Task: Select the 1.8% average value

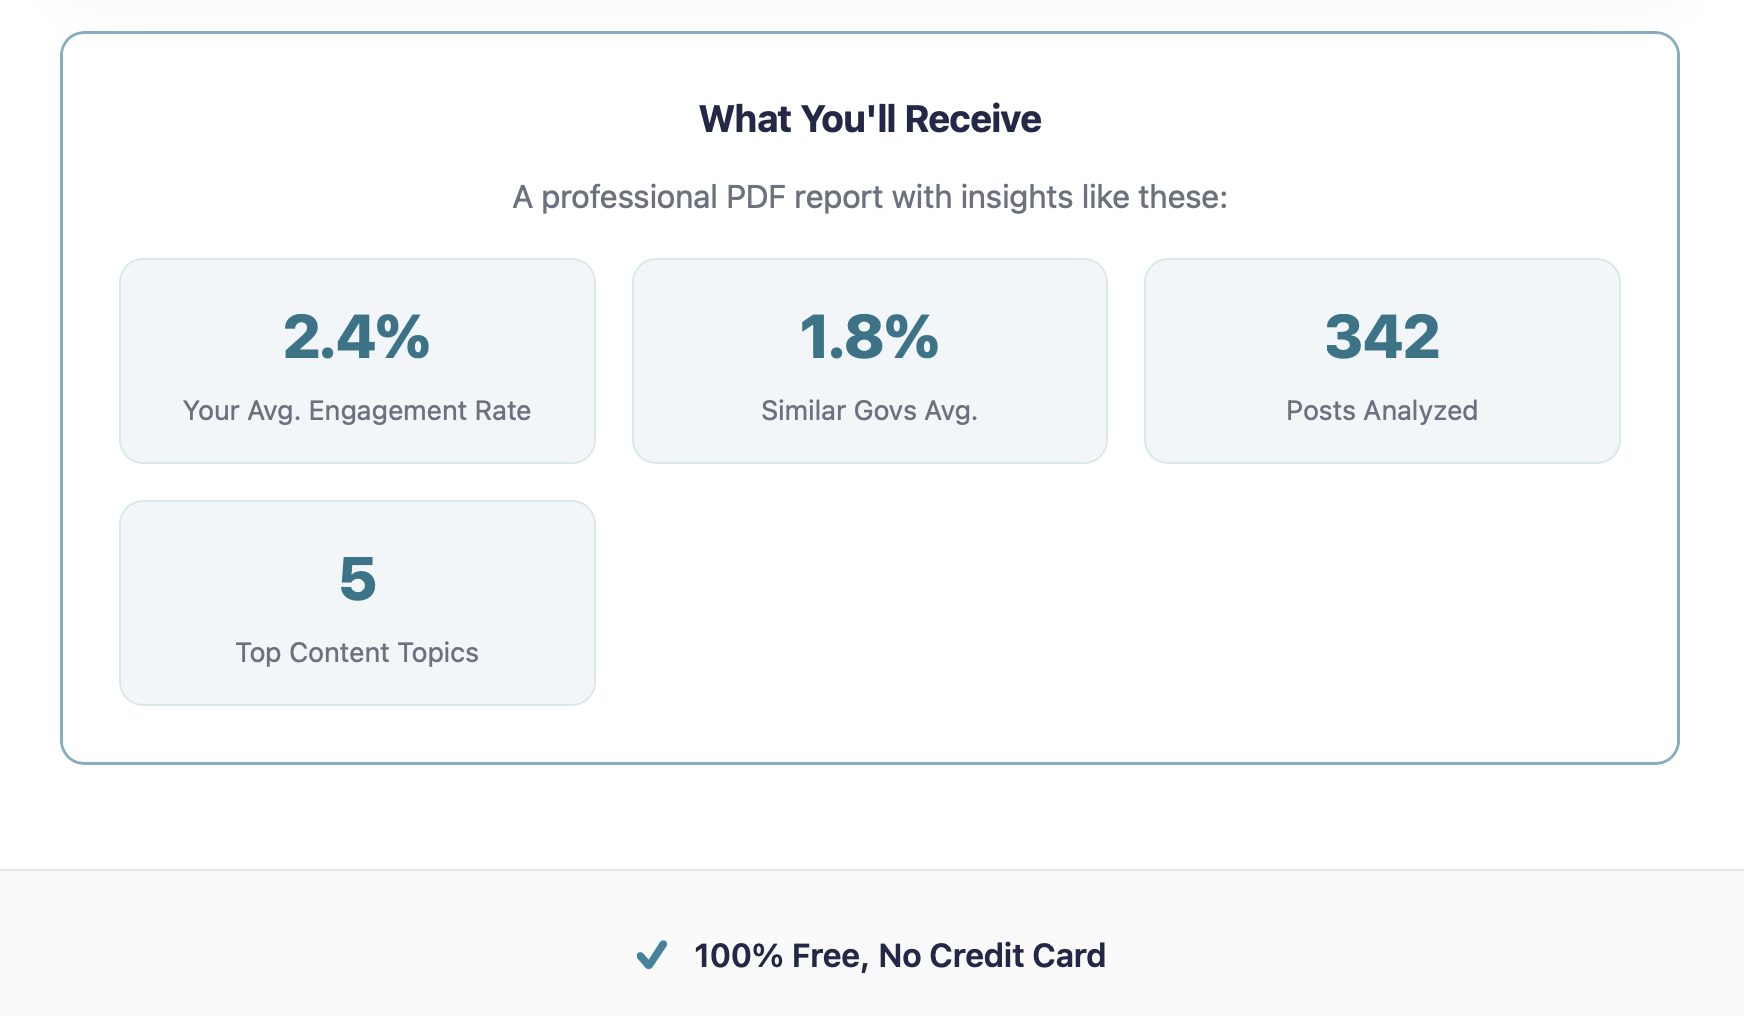Action: (869, 337)
